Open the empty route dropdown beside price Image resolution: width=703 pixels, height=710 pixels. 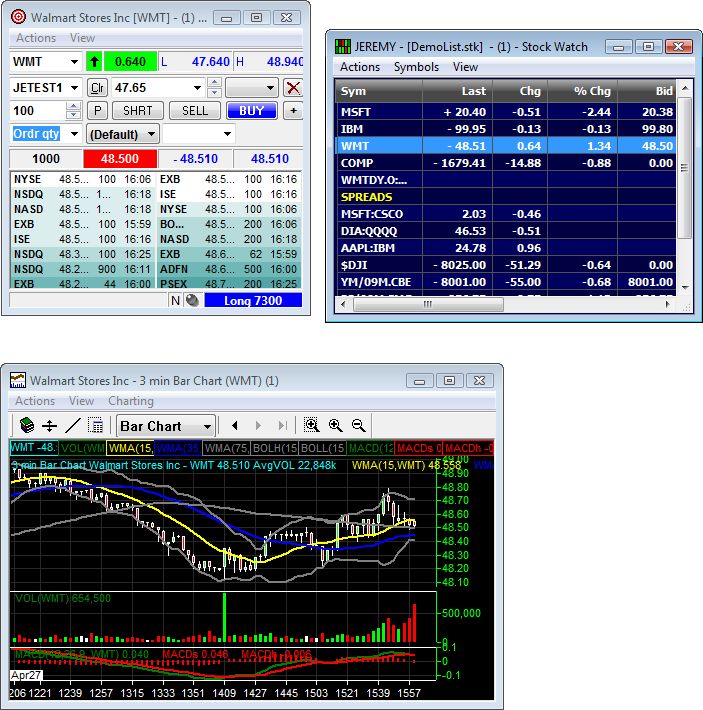(252, 87)
